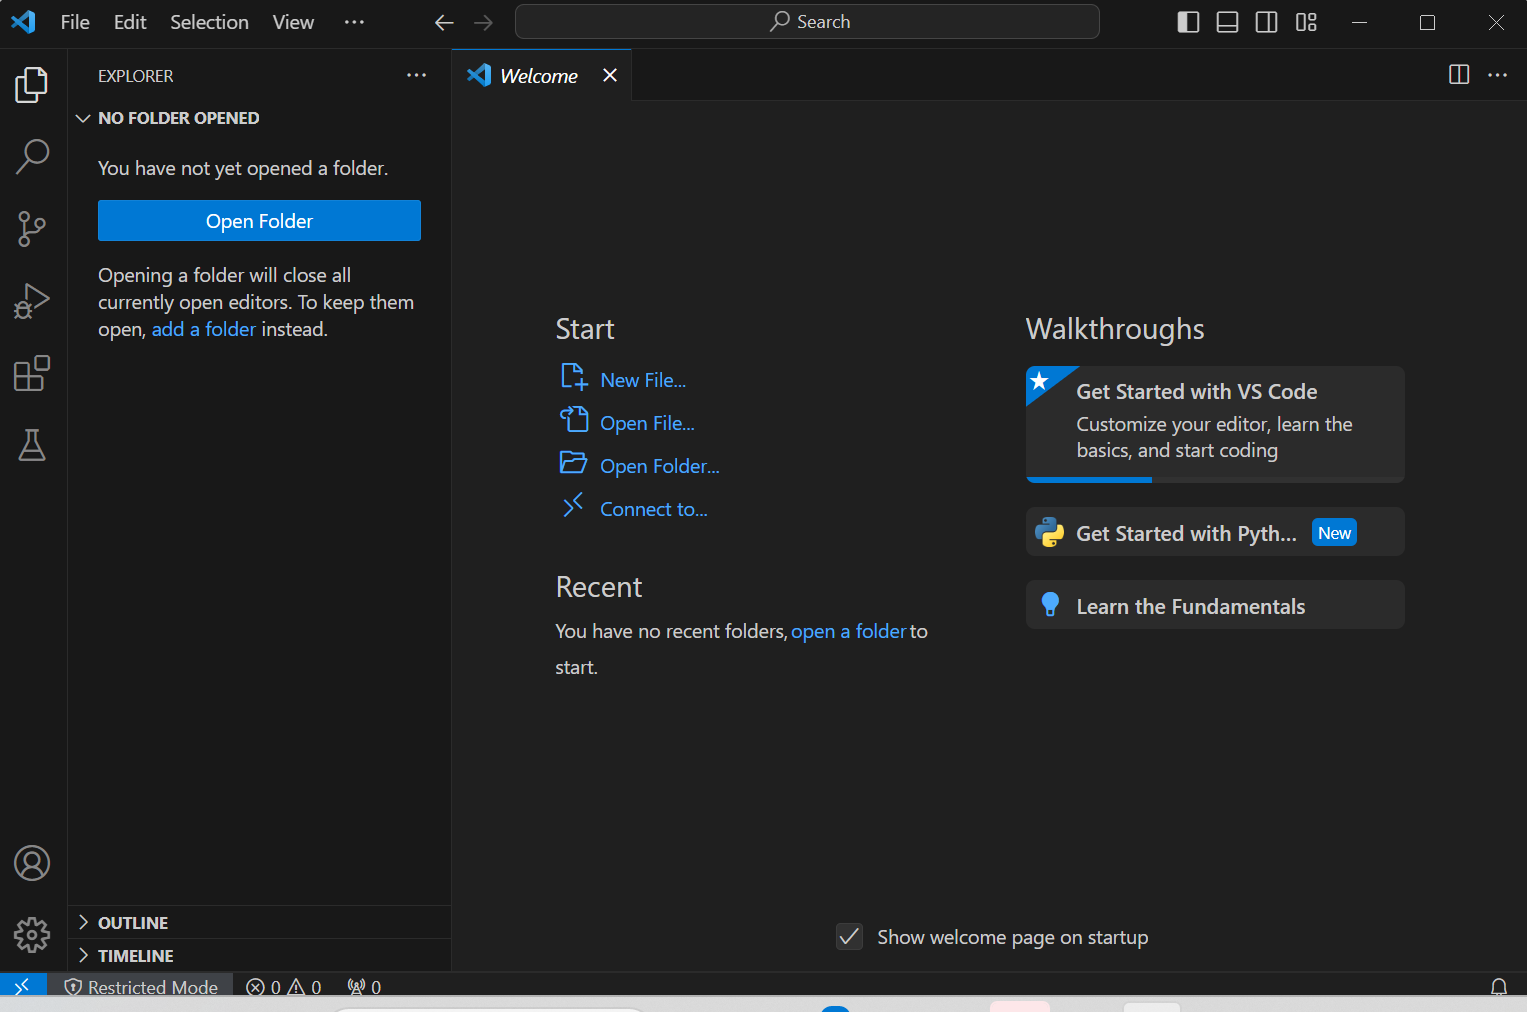Click the VS Code logo in title bar
1527x1012 pixels.
[x=23, y=22]
